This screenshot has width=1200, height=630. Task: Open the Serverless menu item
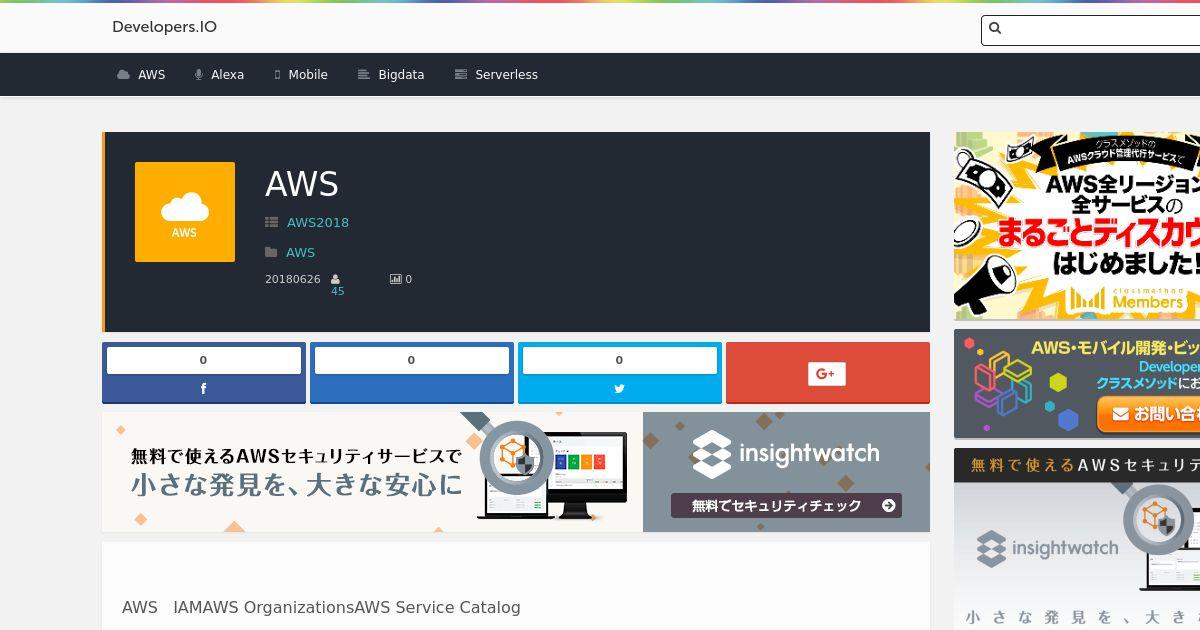(506, 75)
